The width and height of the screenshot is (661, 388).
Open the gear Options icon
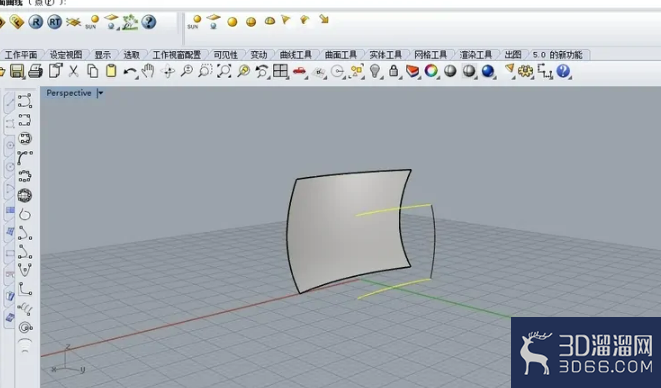(525, 71)
